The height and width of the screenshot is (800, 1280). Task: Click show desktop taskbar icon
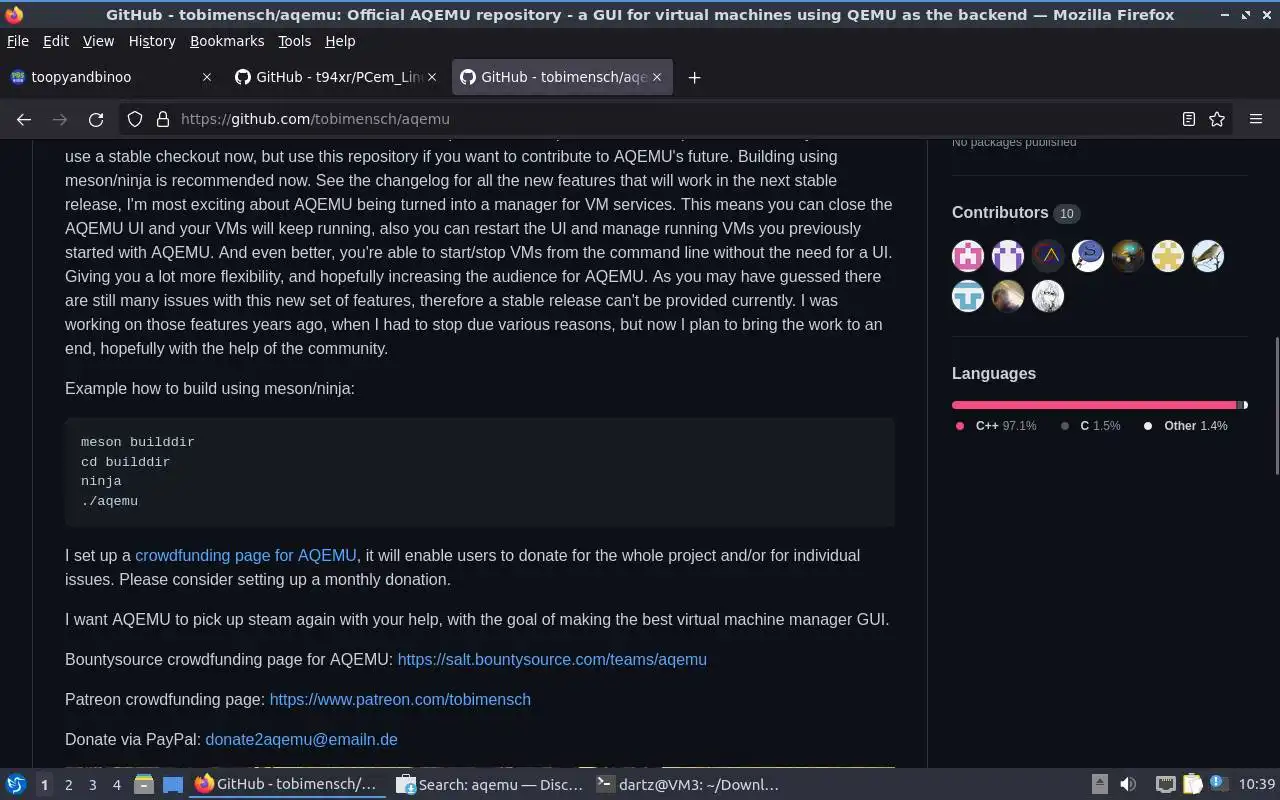pos(172,785)
